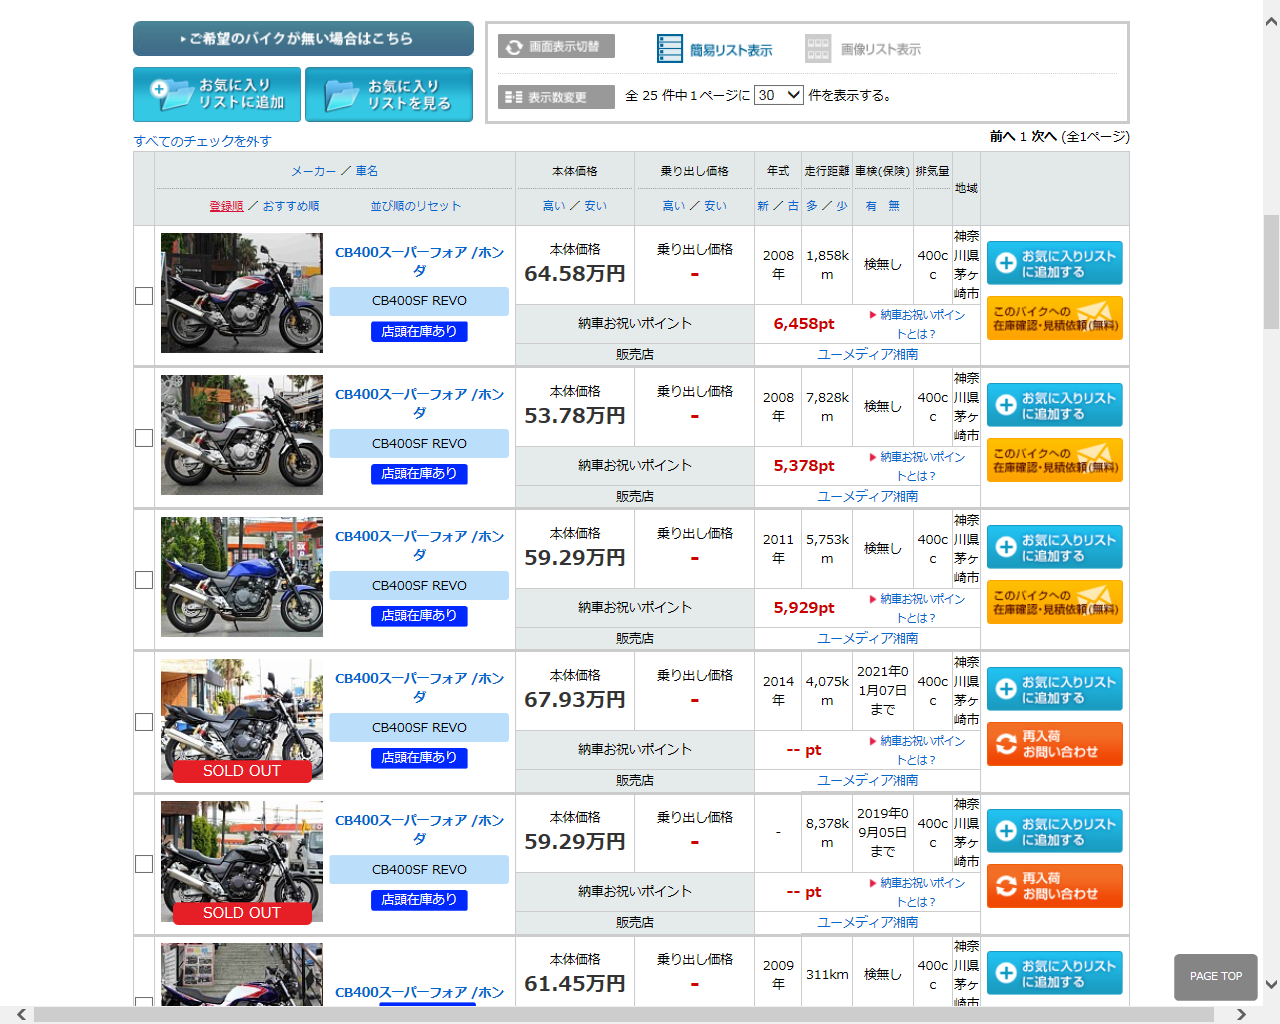Click the PAGE TOP button
The image size is (1280, 1024).
coord(1215,977)
